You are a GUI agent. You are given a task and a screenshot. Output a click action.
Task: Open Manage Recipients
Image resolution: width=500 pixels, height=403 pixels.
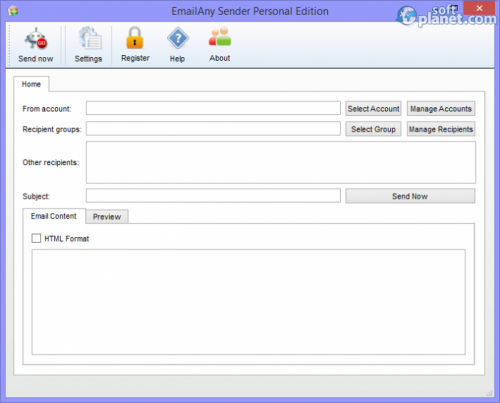click(441, 129)
